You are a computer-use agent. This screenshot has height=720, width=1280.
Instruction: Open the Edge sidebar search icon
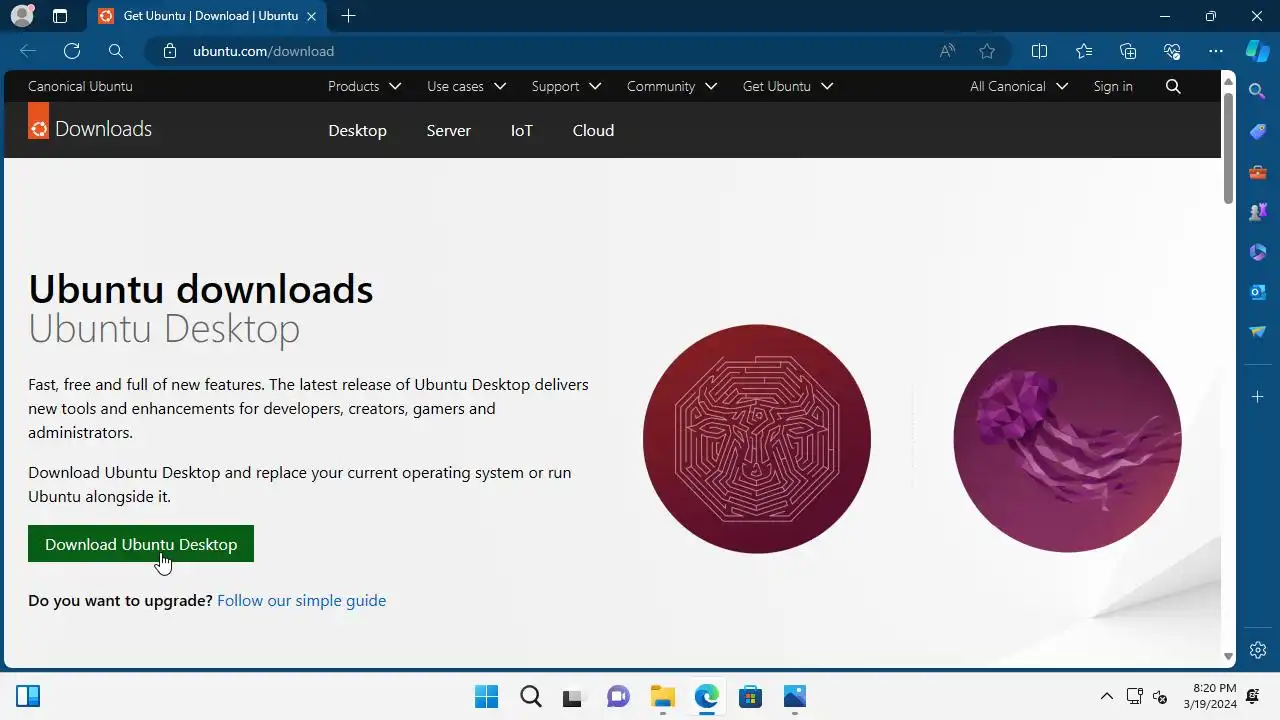[1258, 91]
